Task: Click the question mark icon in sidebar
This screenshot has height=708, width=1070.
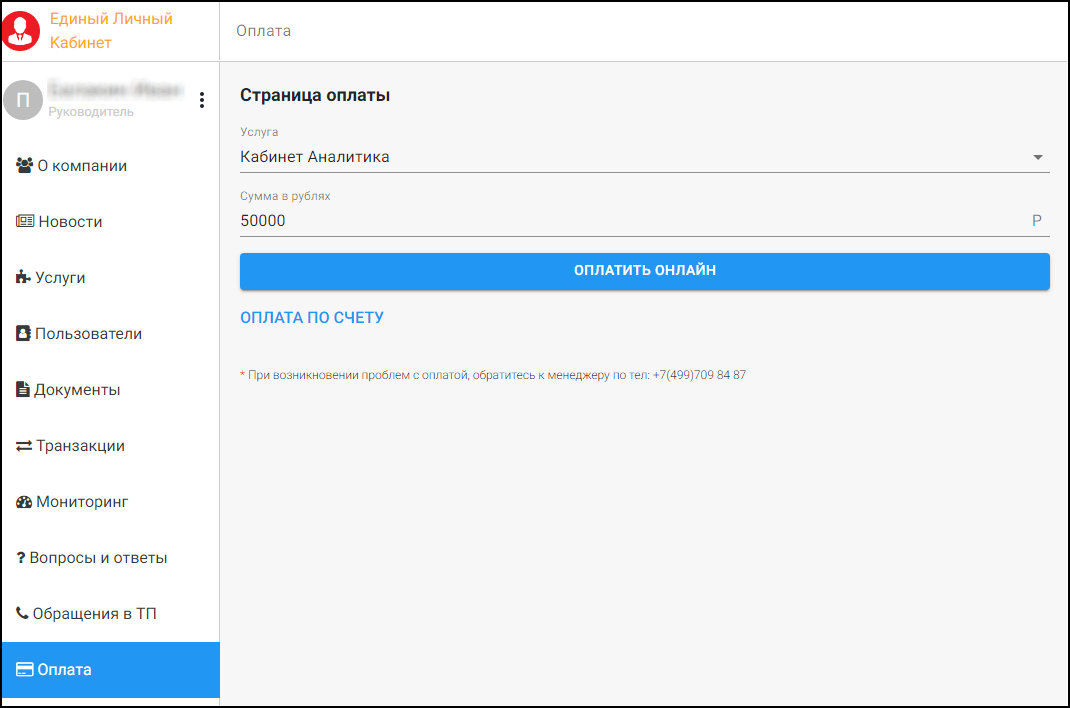Action: pyautogui.click(x=21, y=558)
